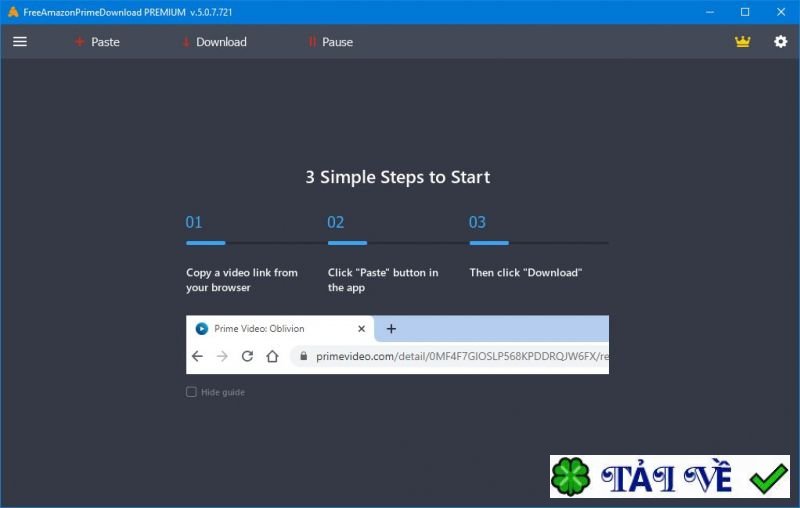Select step 02 in the guide
Image resolution: width=800 pixels, height=508 pixels.
pyautogui.click(x=336, y=222)
